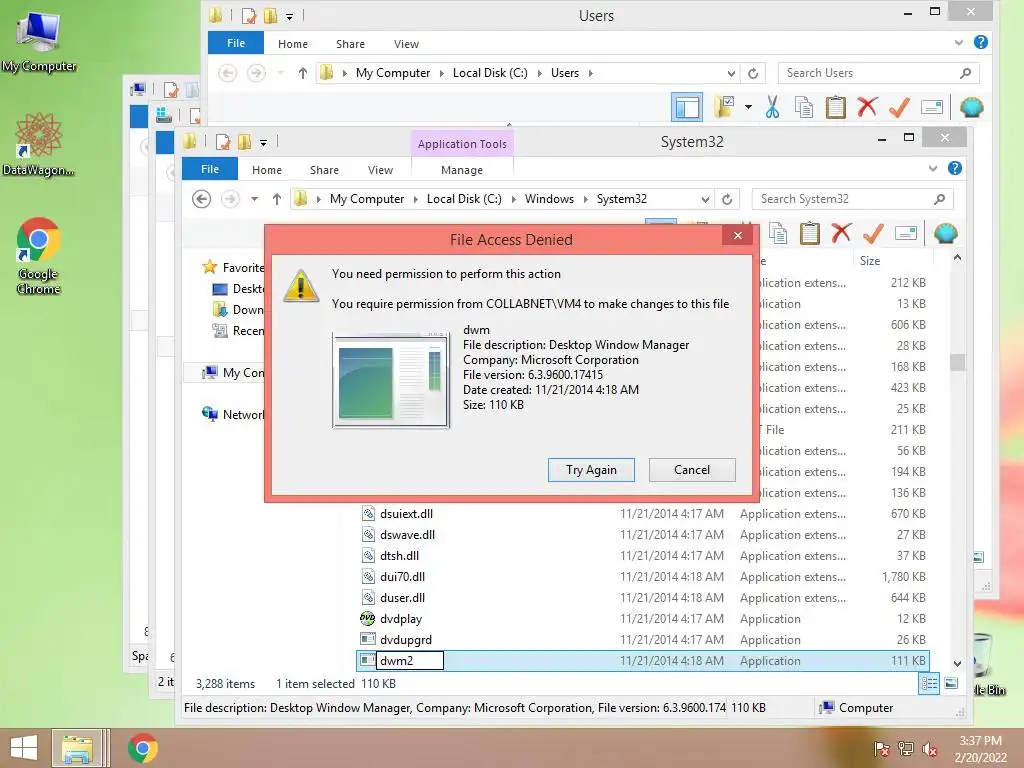Viewport: 1024px width, 768px height.
Task: Click the Copy icon in Users window toolbar
Action: pyautogui.click(x=804, y=107)
